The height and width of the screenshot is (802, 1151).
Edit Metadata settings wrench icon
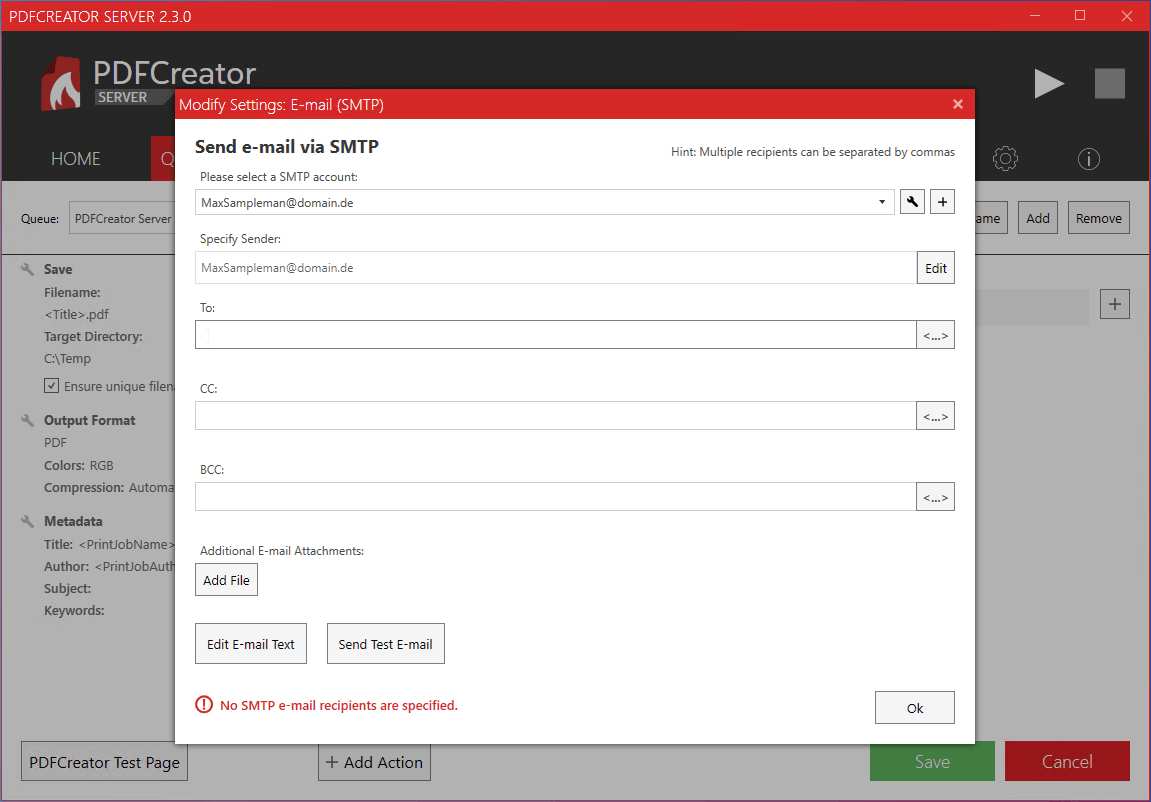click(27, 521)
